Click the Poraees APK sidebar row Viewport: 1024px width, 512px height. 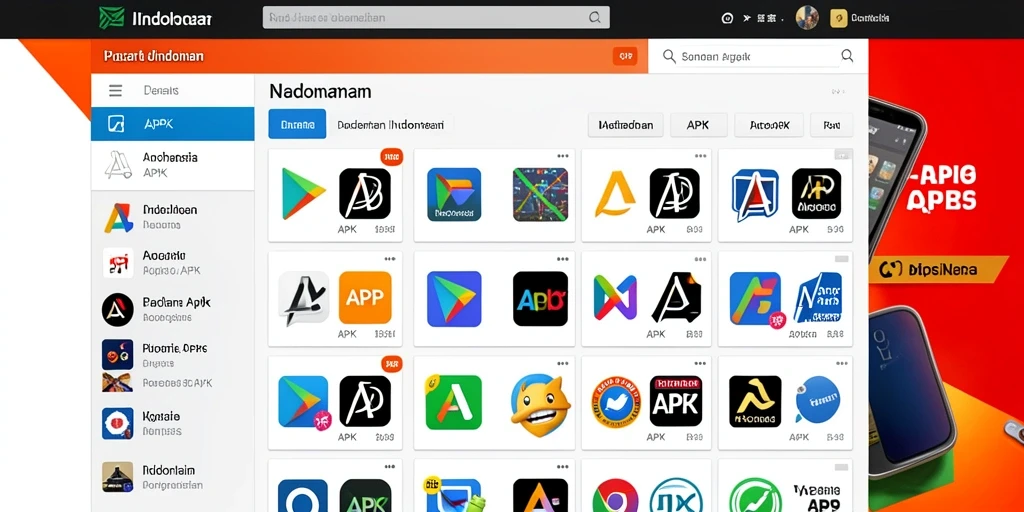[x=172, y=383]
